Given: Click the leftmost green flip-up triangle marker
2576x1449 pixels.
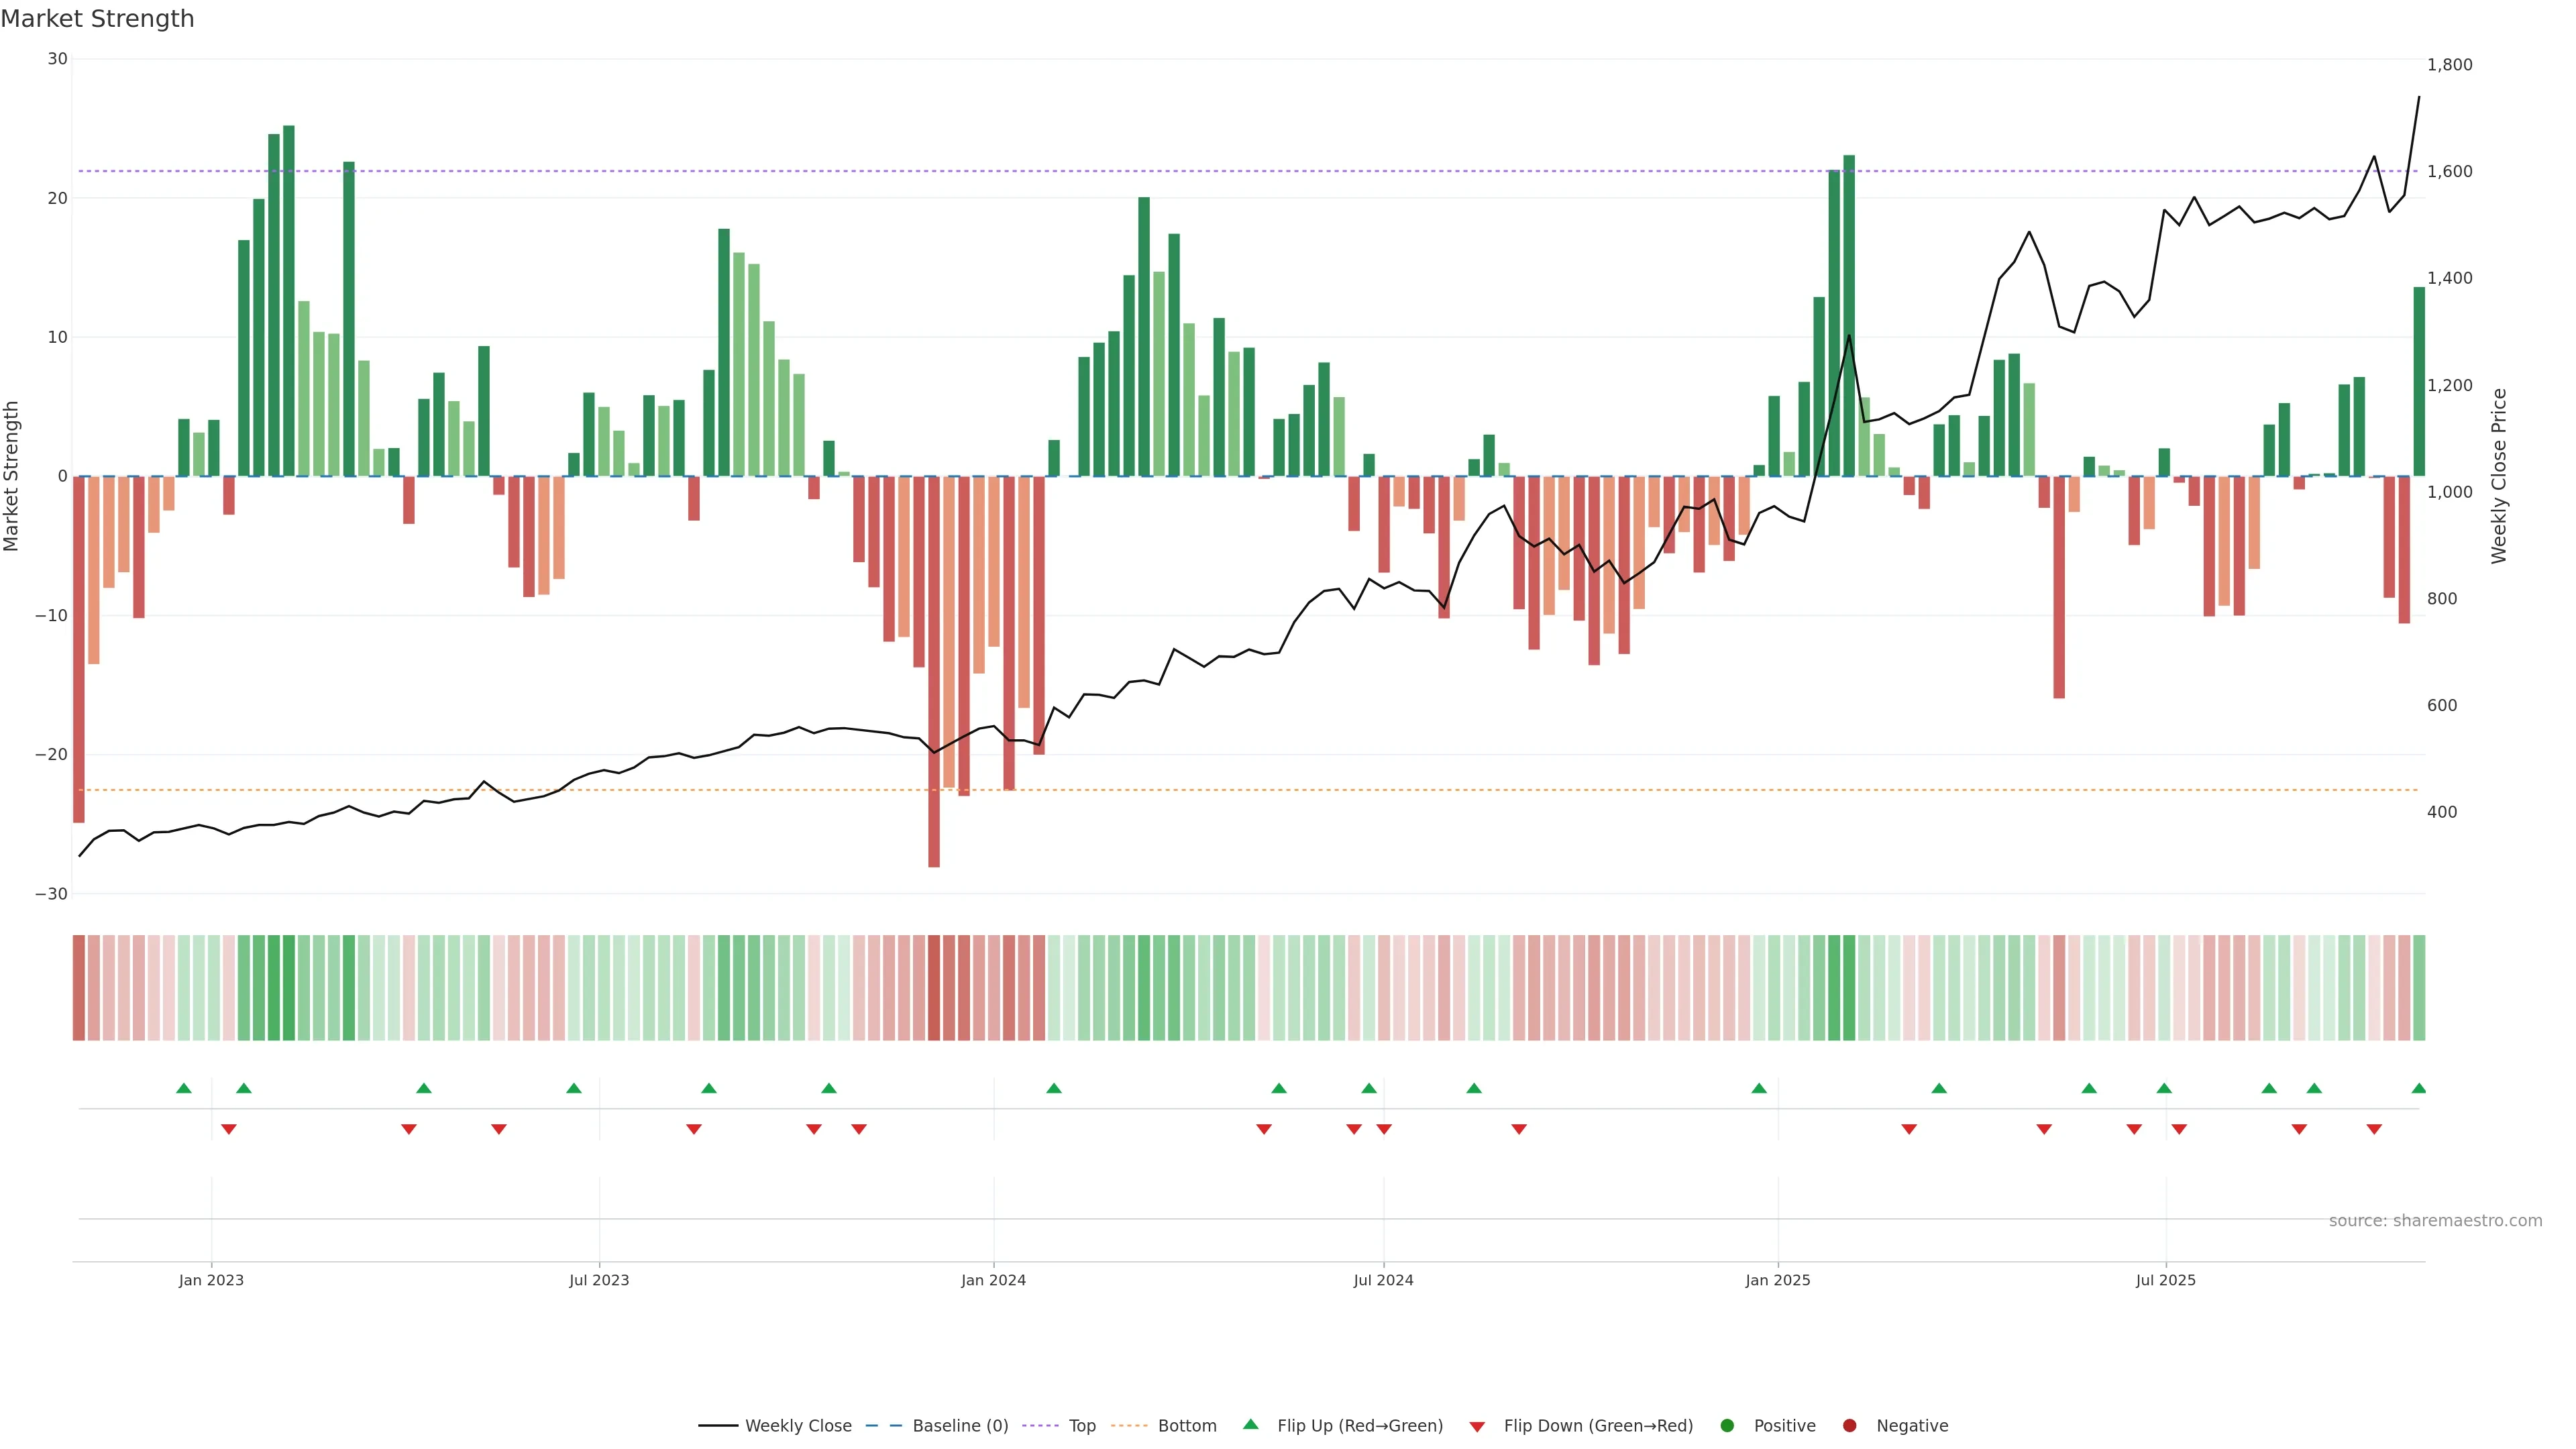Looking at the screenshot, I should (183, 1088).
